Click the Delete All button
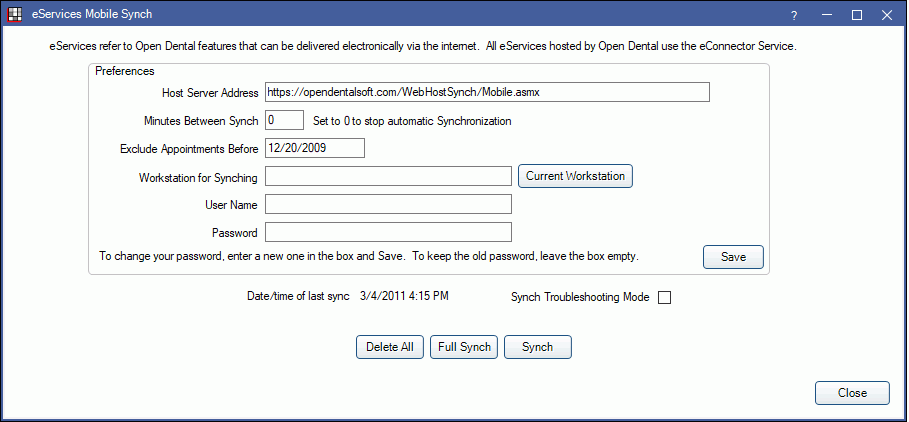Screen dimensions: 909x422 [390, 347]
